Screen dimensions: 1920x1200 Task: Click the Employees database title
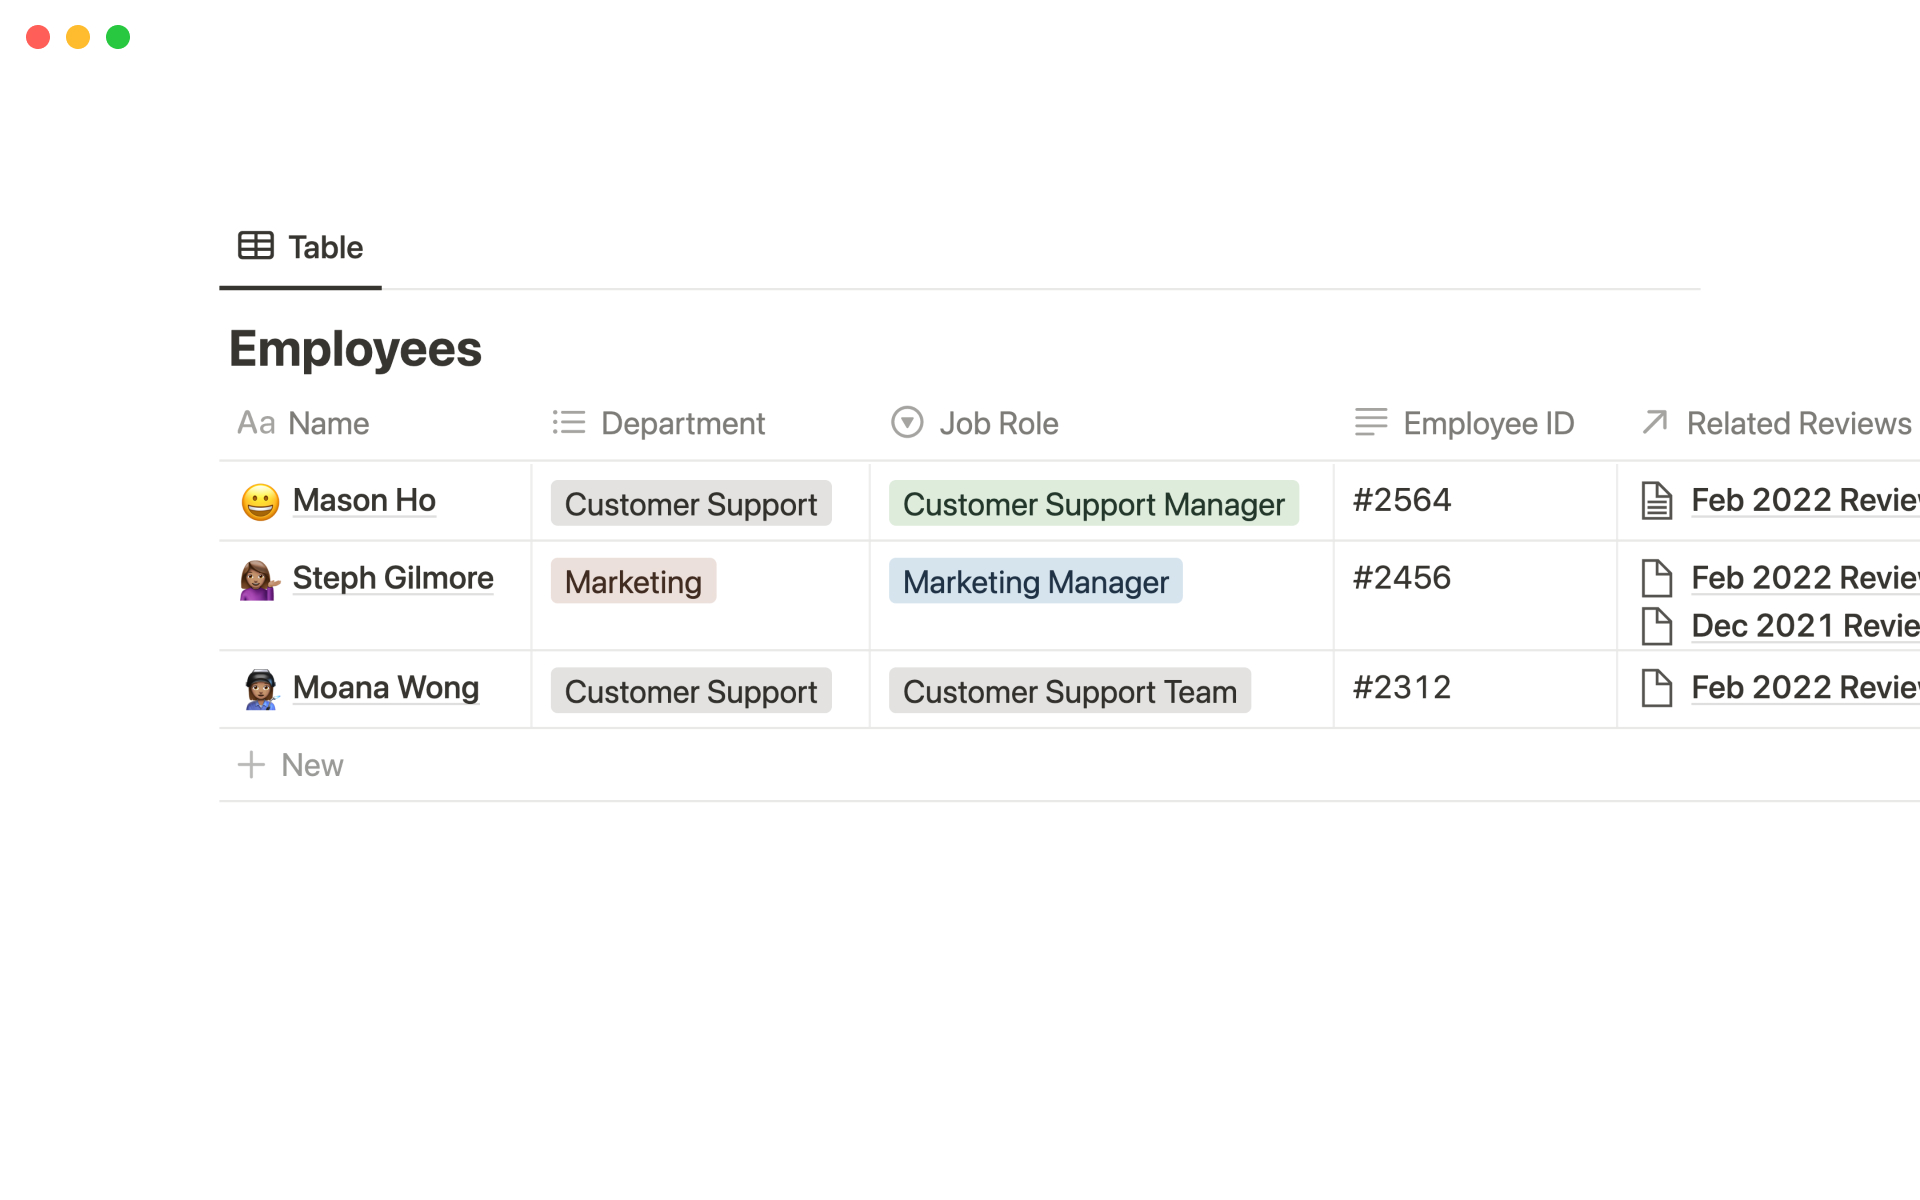click(355, 349)
